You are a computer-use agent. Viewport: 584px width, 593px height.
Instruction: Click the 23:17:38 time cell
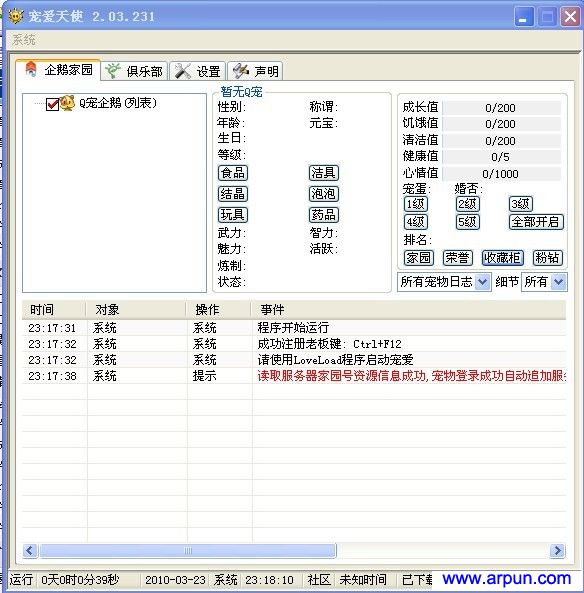tap(52, 376)
